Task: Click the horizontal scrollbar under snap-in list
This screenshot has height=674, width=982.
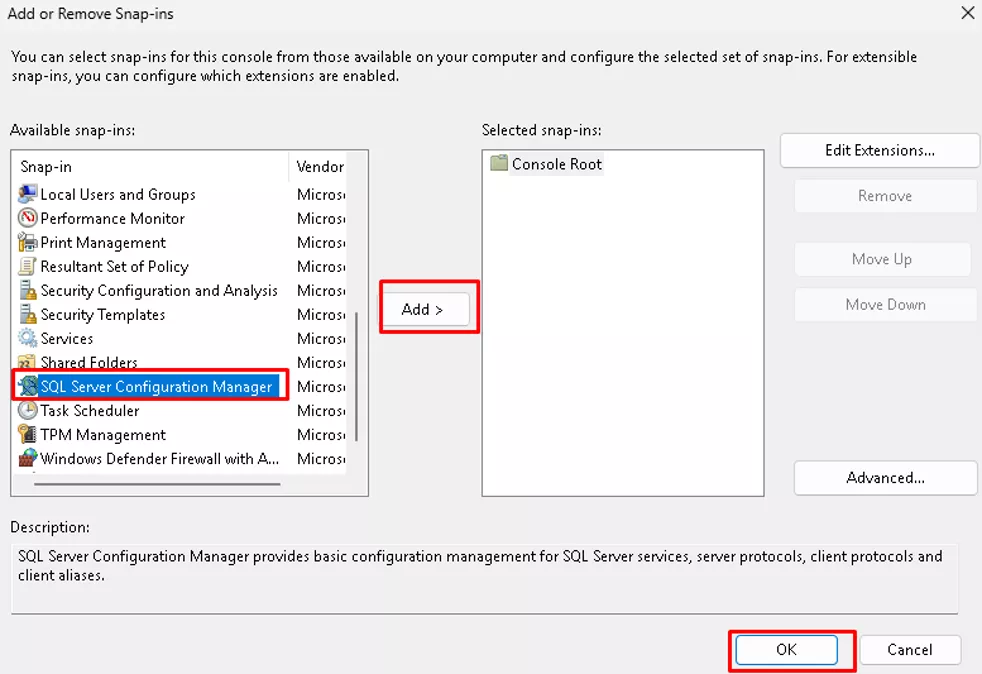Action: coord(157,484)
